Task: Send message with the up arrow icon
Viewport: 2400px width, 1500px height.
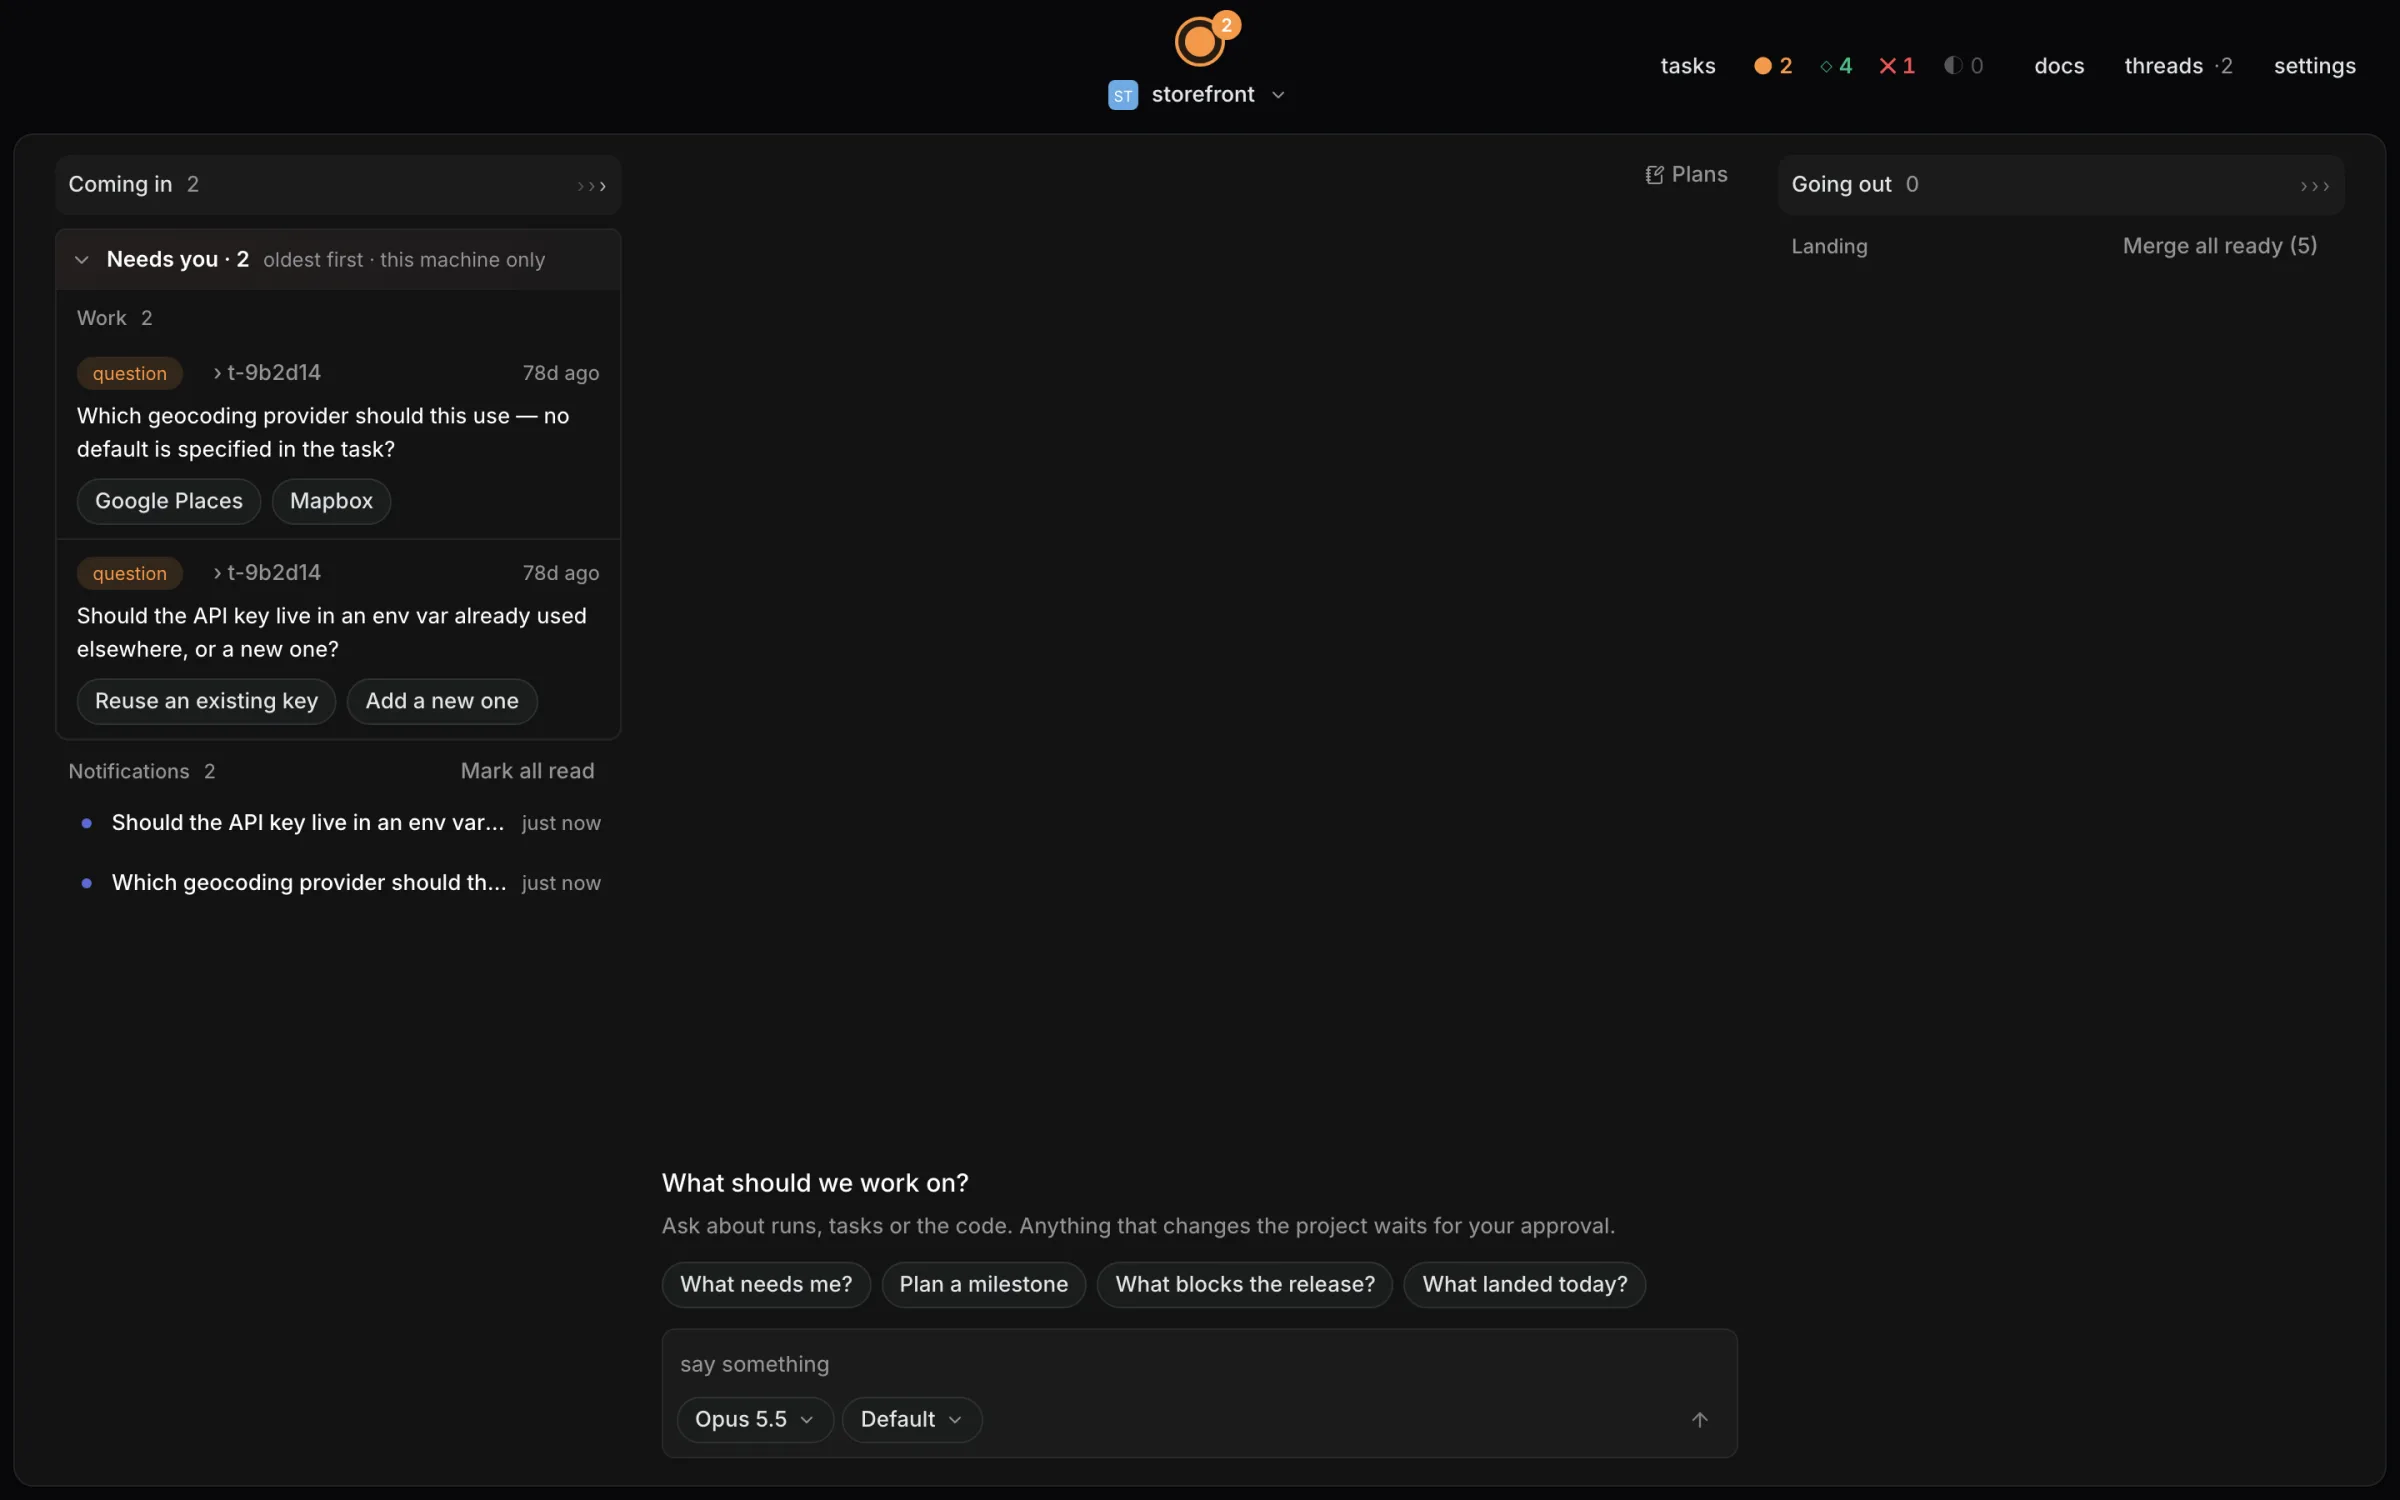Action: pyautogui.click(x=1699, y=1420)
